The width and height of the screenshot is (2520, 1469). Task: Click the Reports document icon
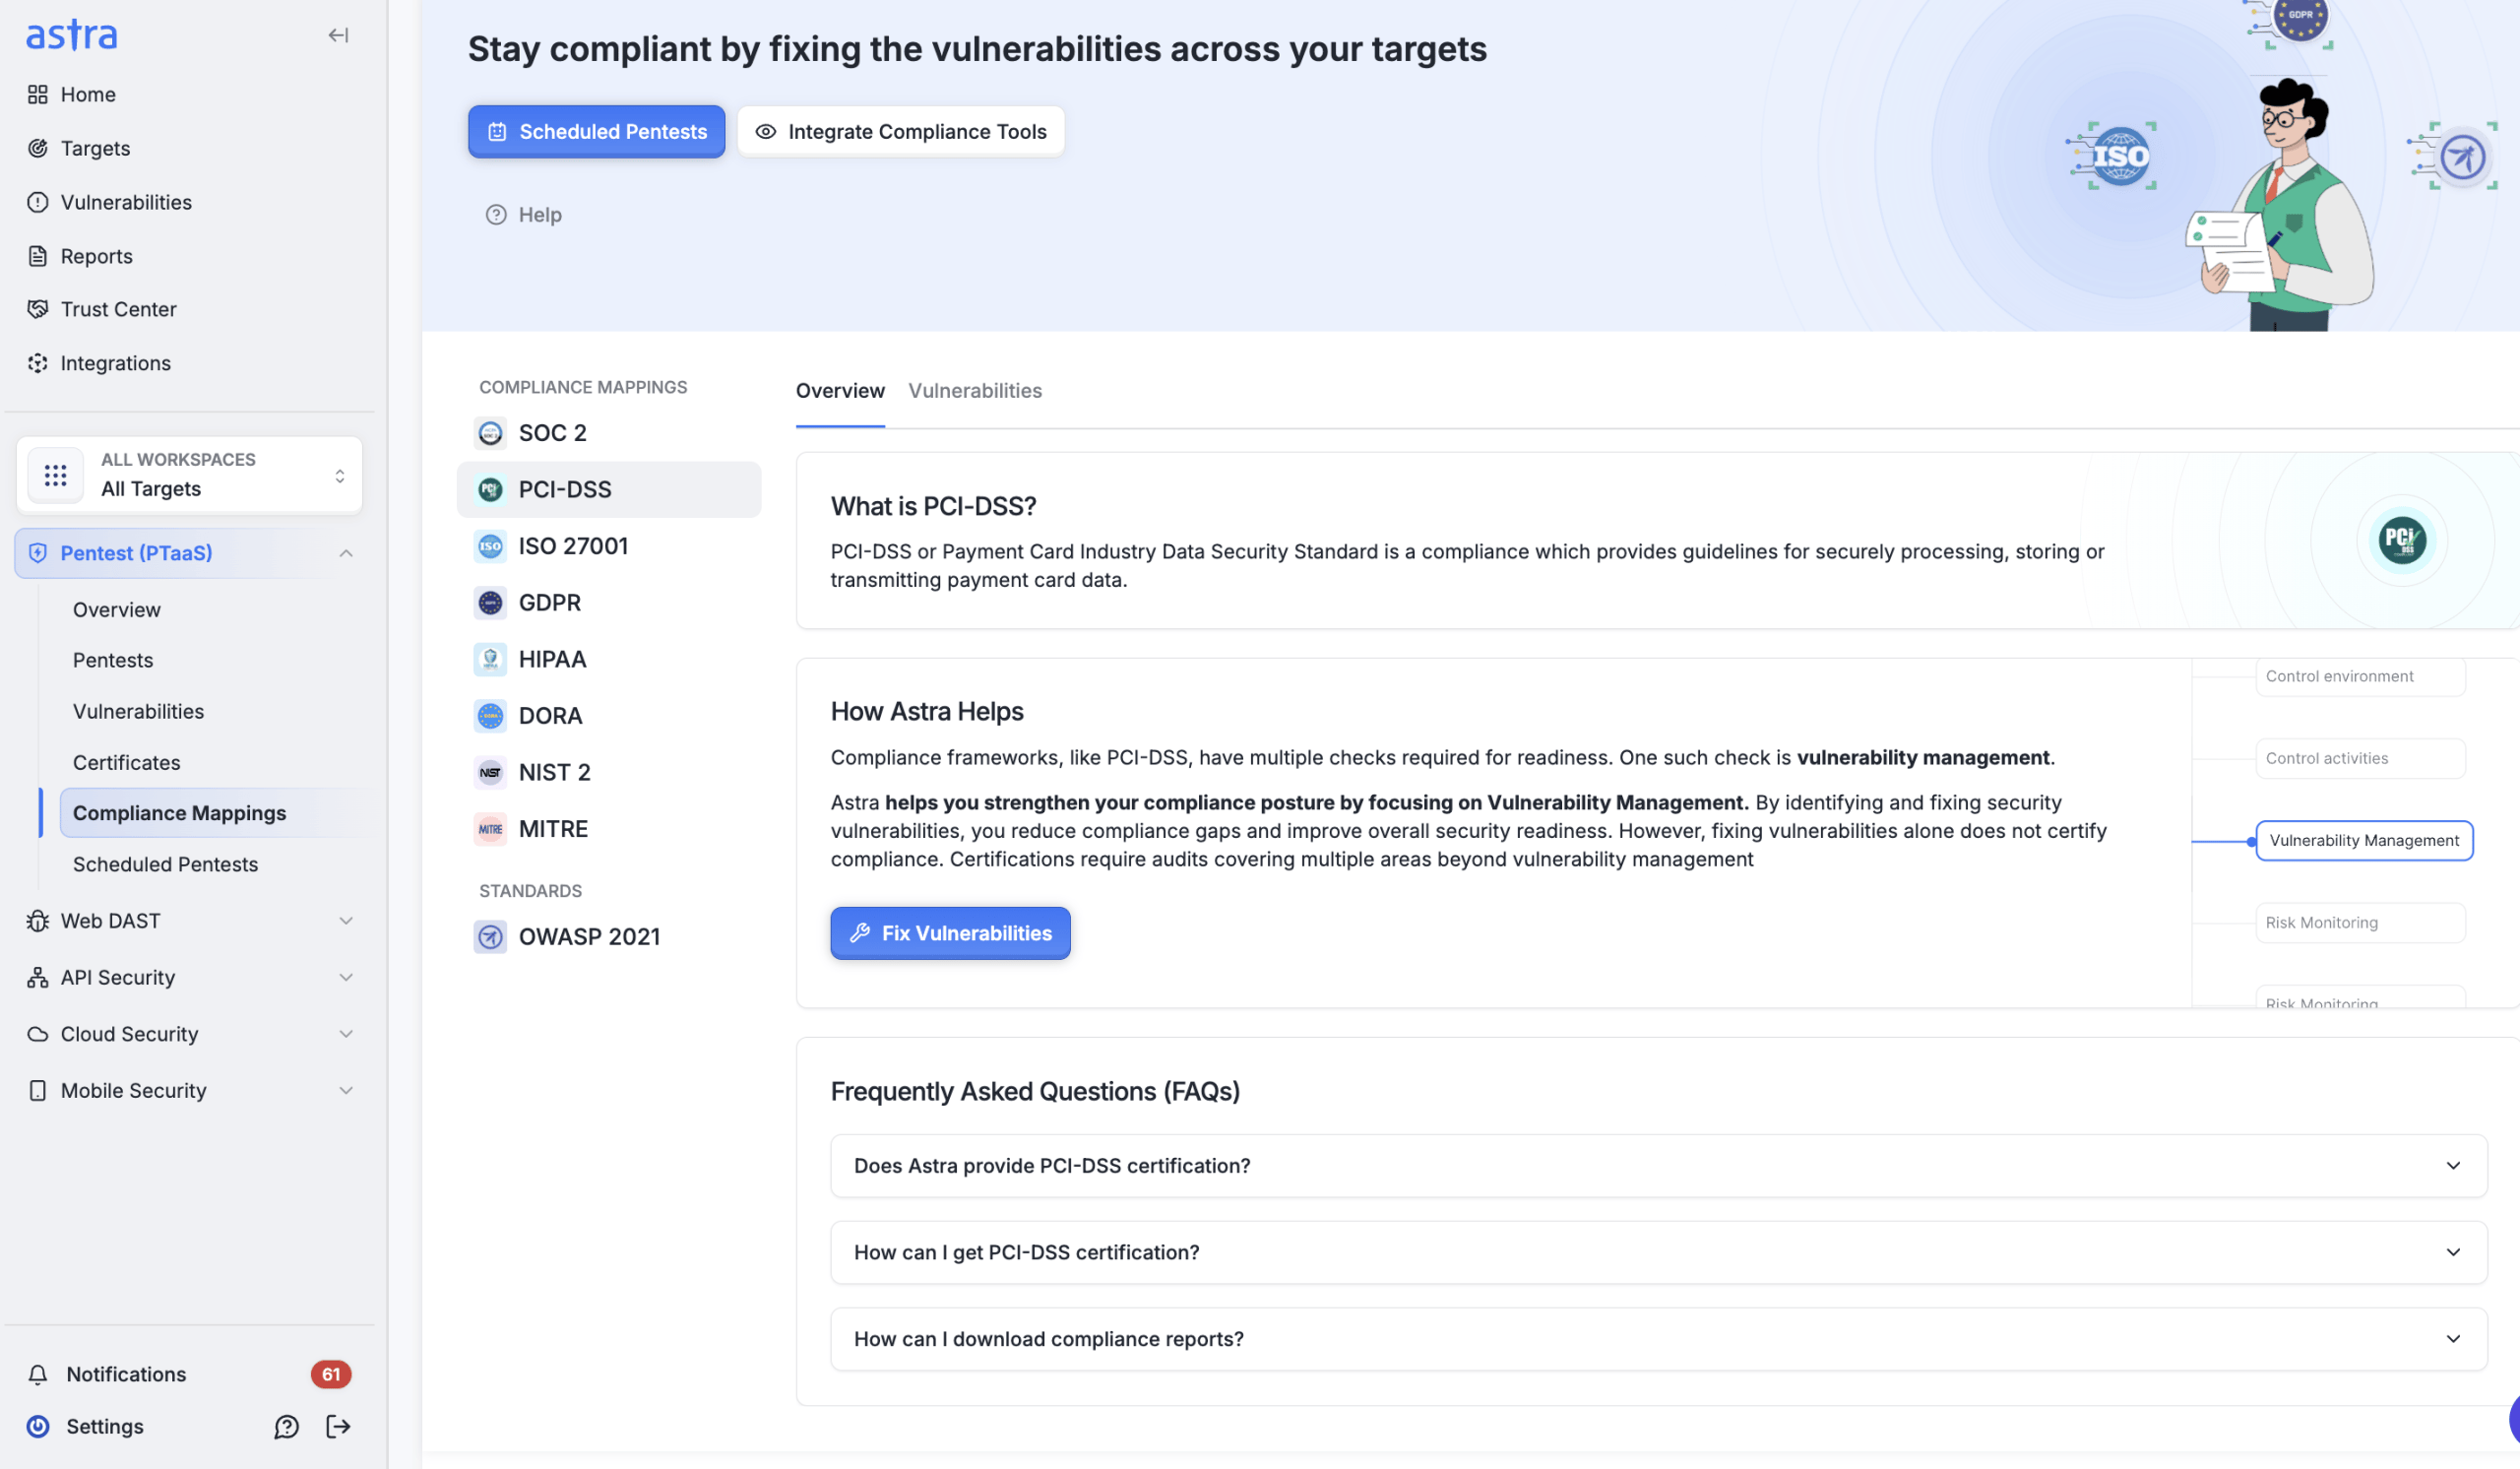[38, 256]
